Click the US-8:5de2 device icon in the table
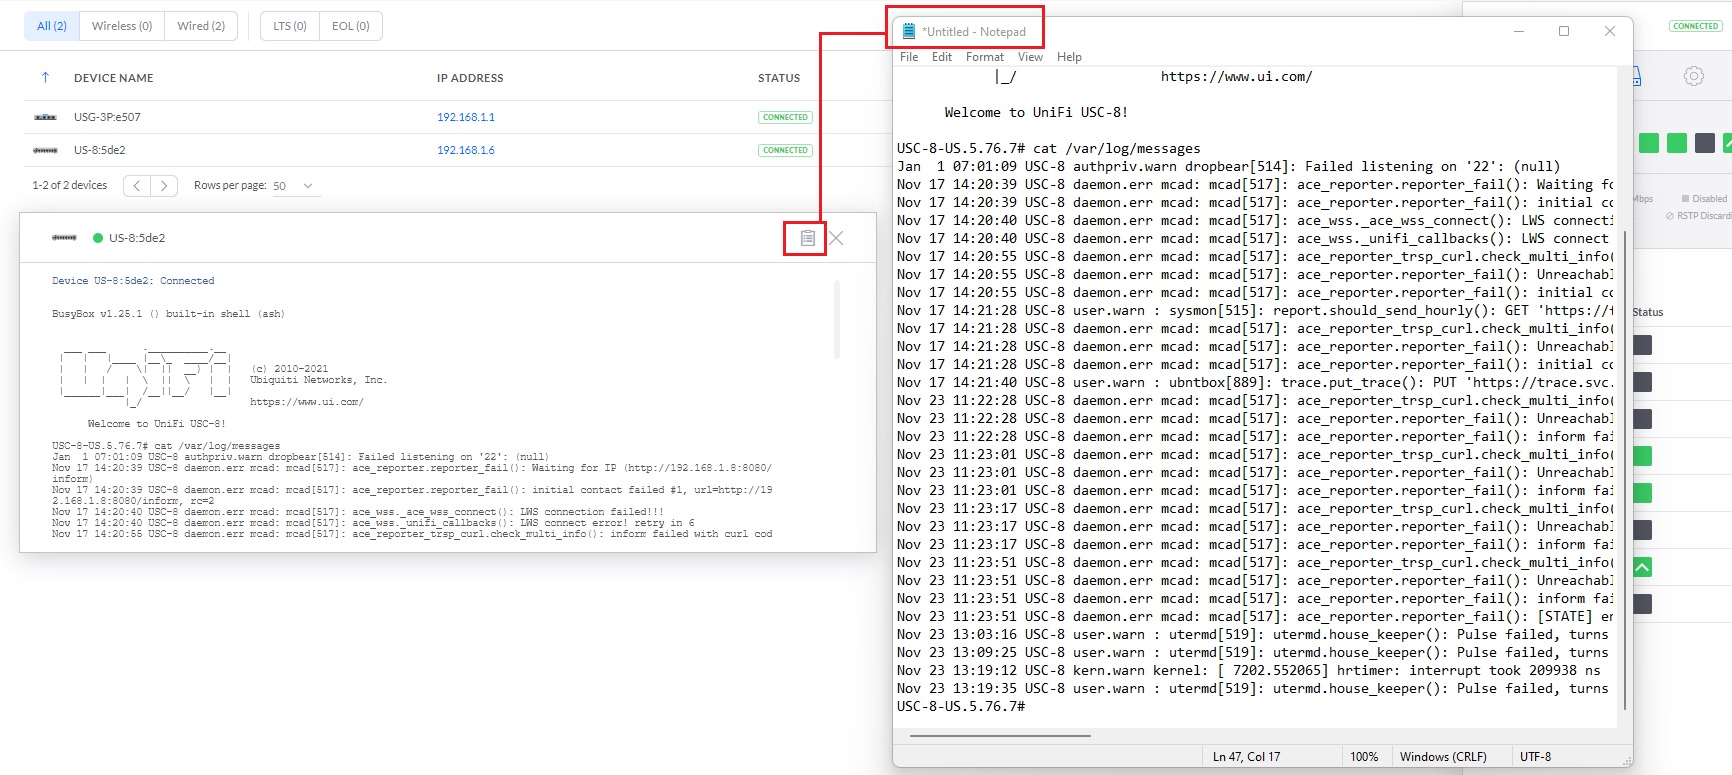Screen dimensions: 1732x775 click(x=45, y=150)
